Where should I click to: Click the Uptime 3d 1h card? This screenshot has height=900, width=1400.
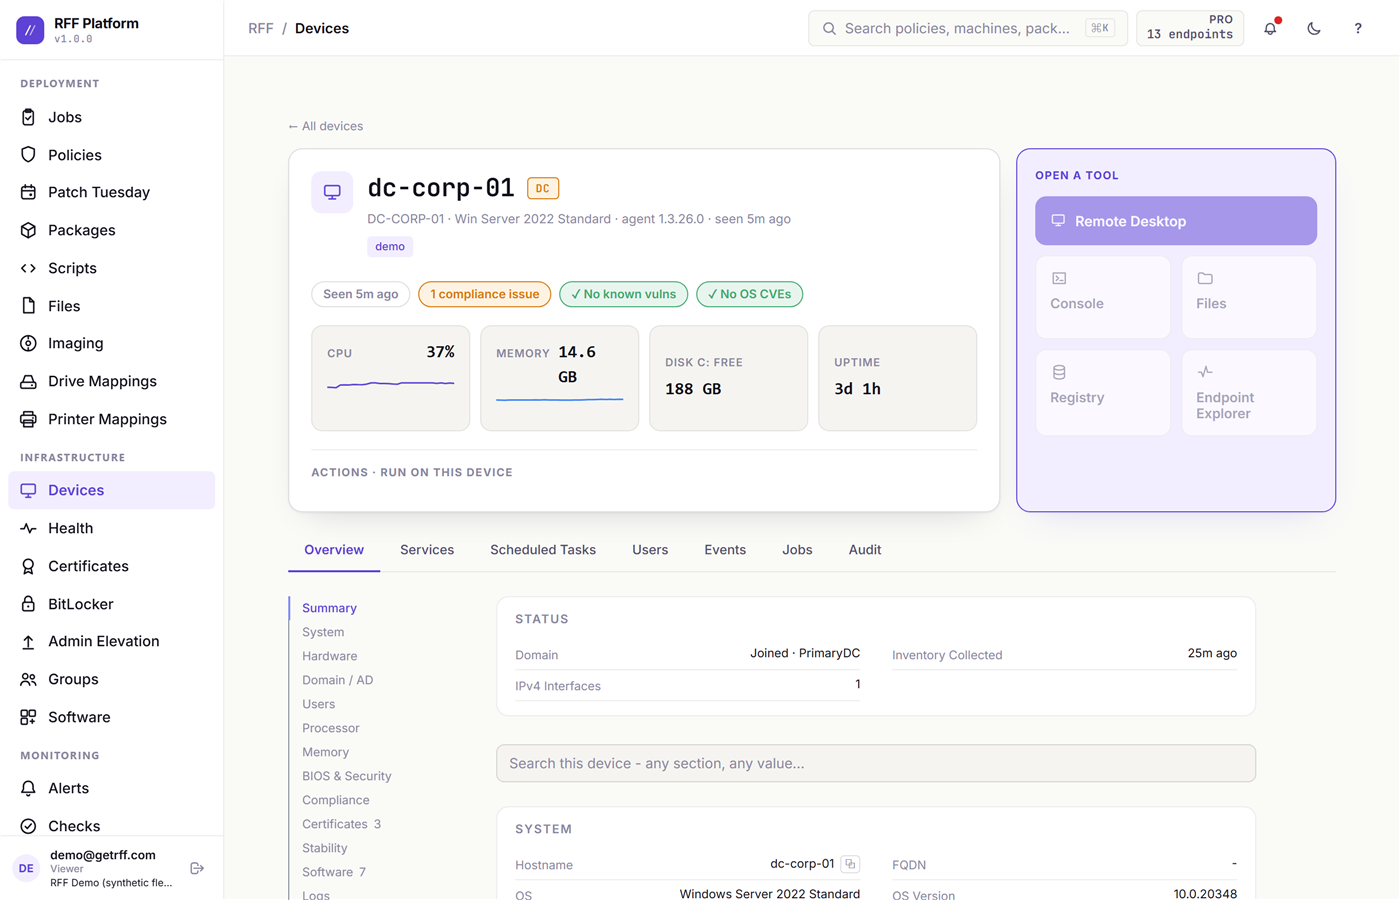[x=897, y=378]
